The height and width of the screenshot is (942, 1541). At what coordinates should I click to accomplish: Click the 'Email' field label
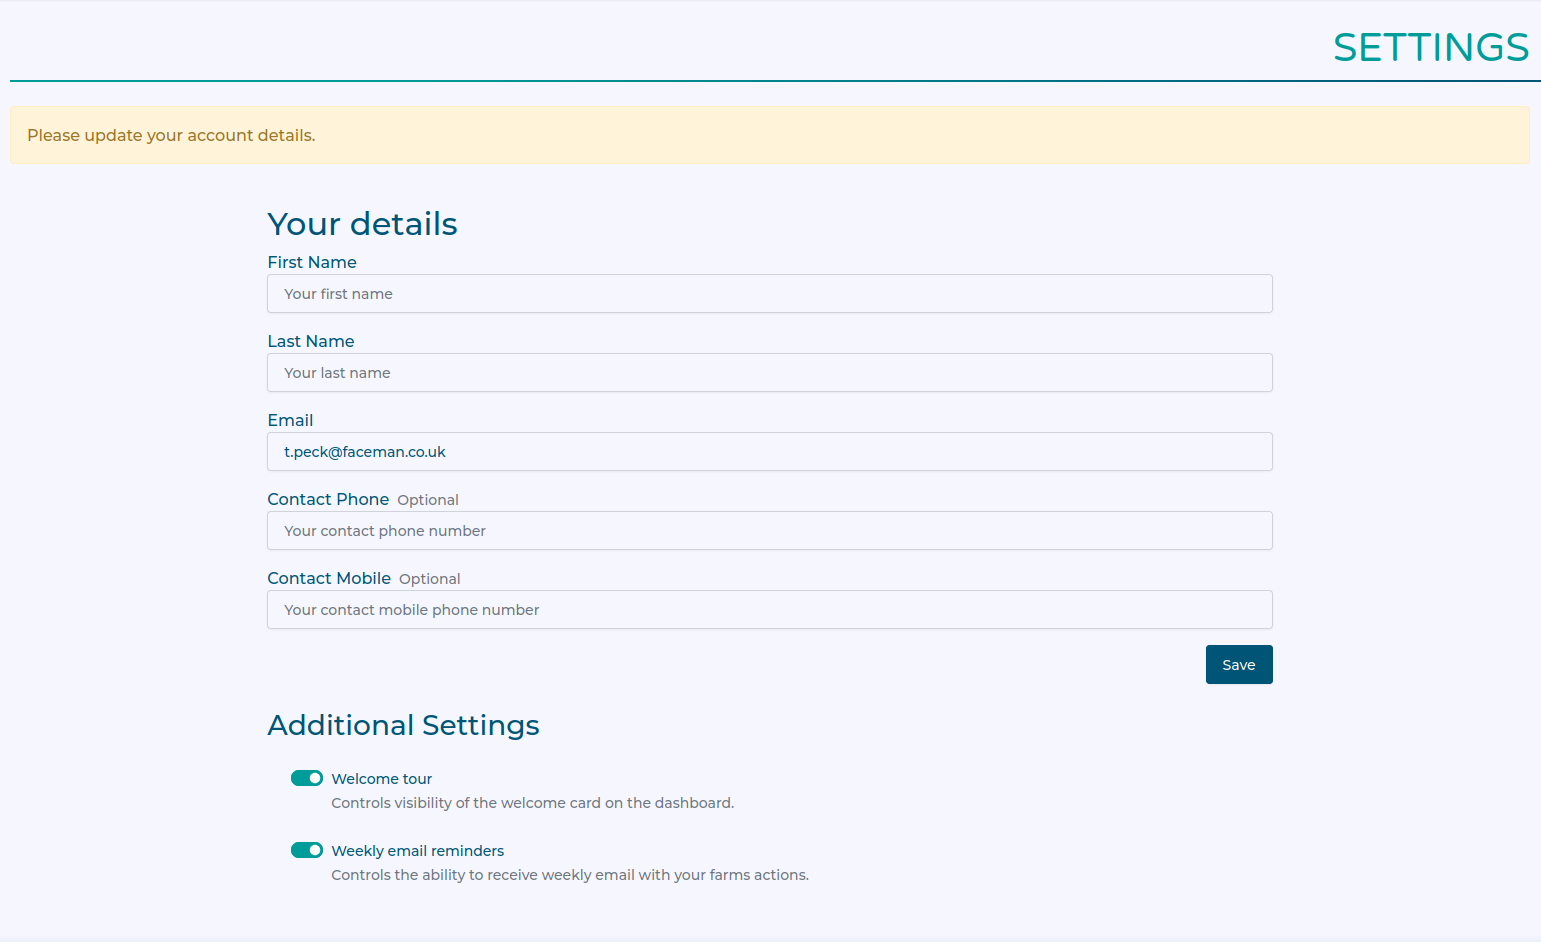point(290,420)
